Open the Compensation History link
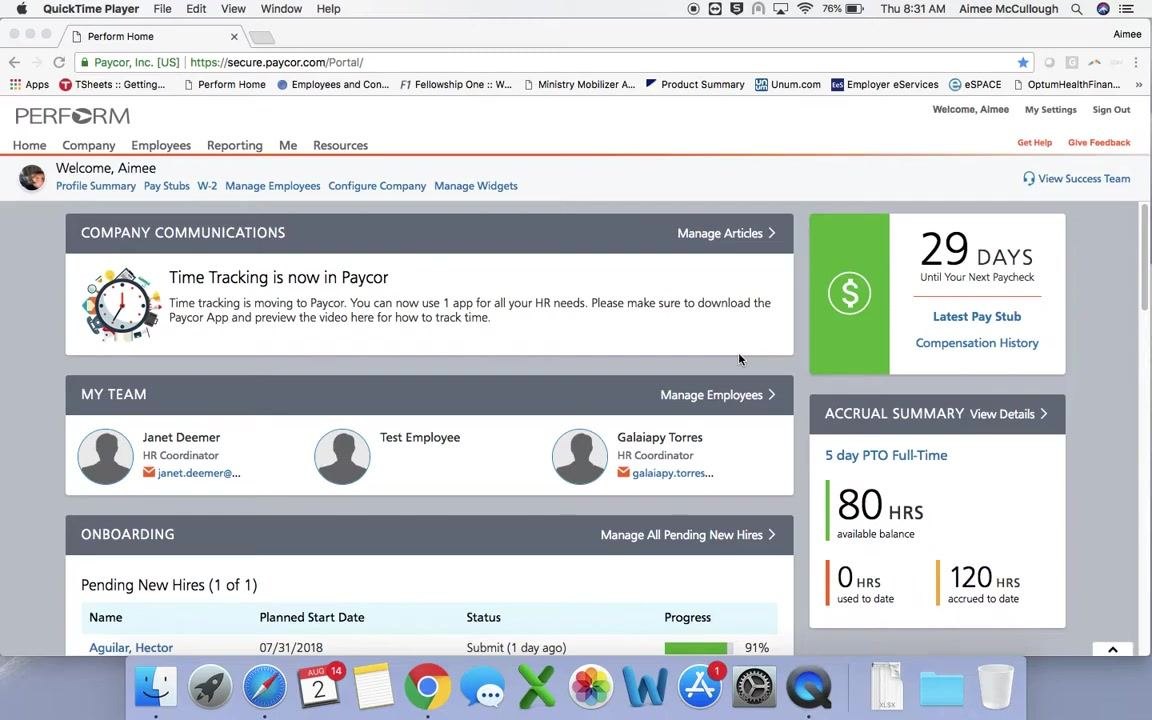This screenshot has height=720, width=1152. [x=976, y=343]
